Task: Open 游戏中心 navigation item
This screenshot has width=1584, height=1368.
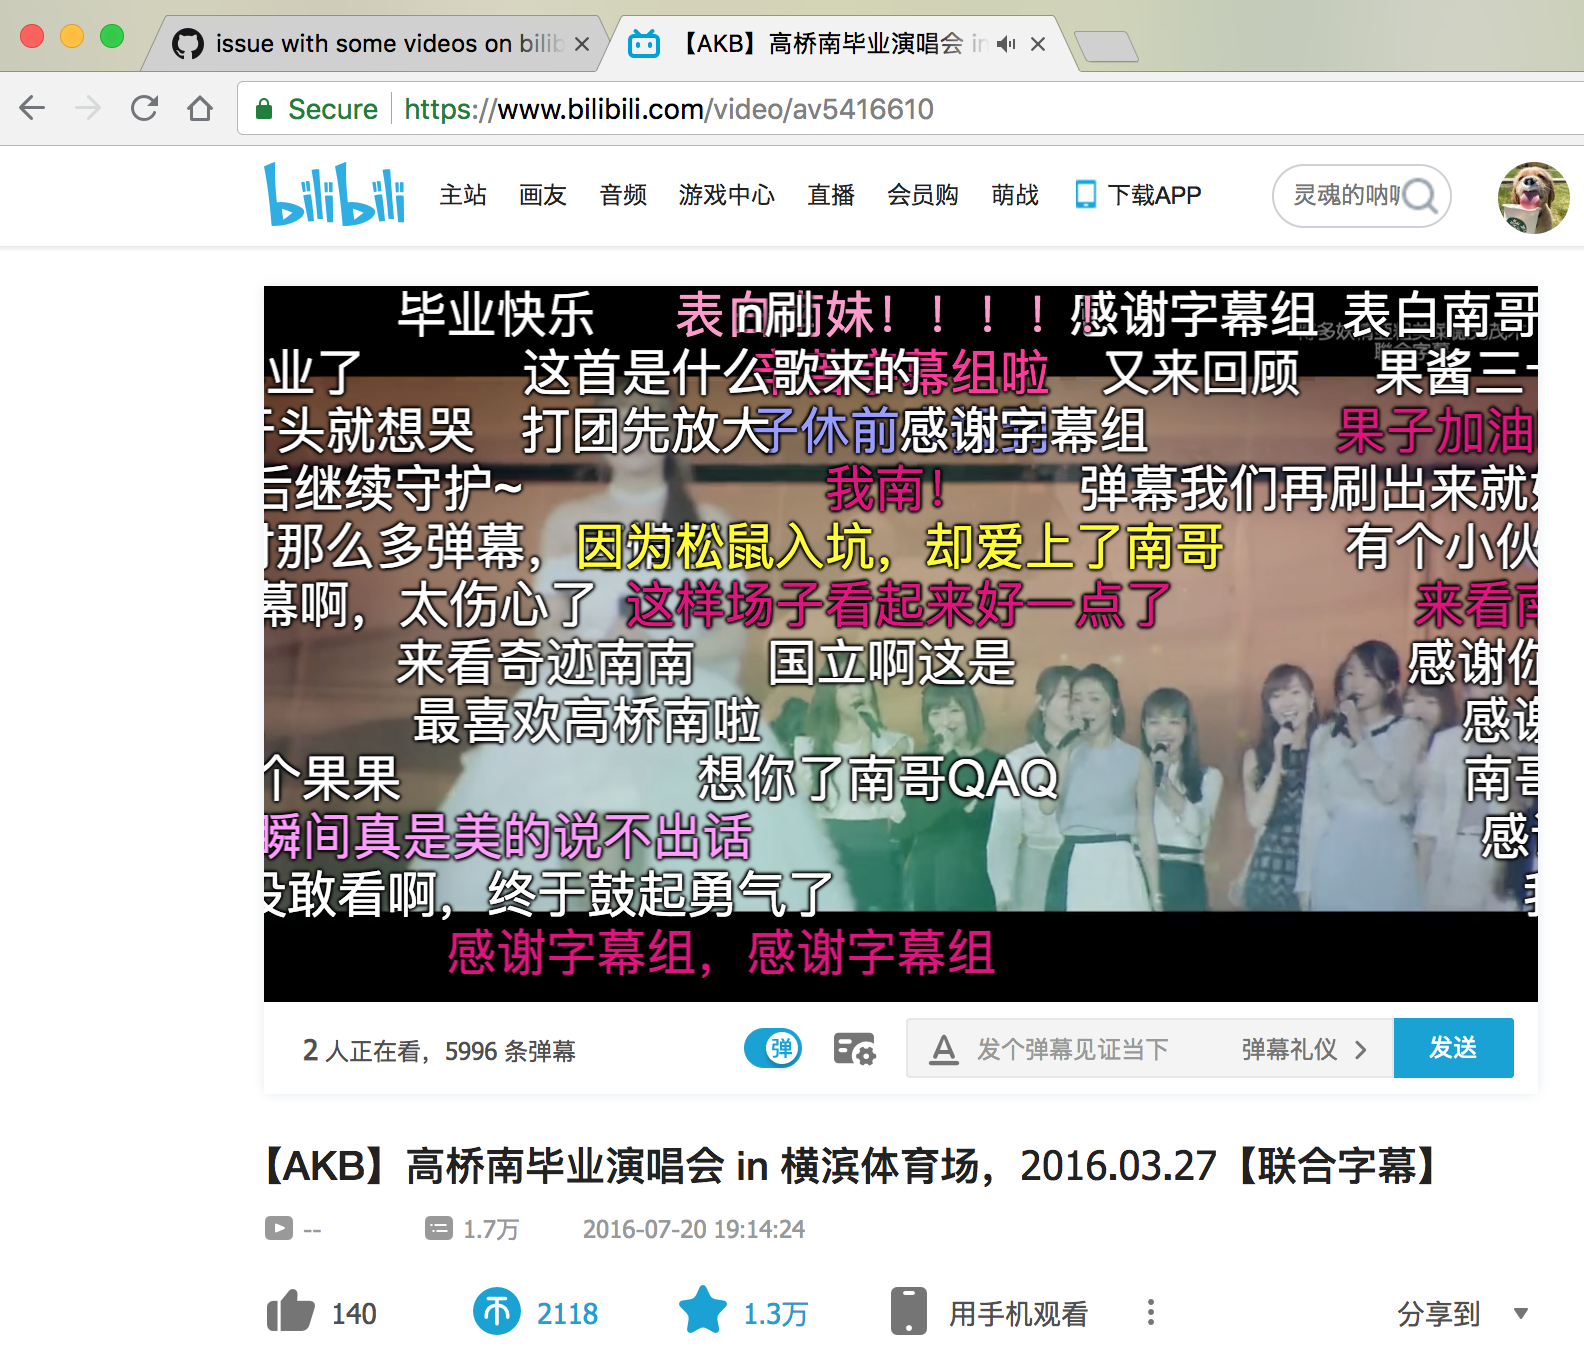Action: point(727,195)
